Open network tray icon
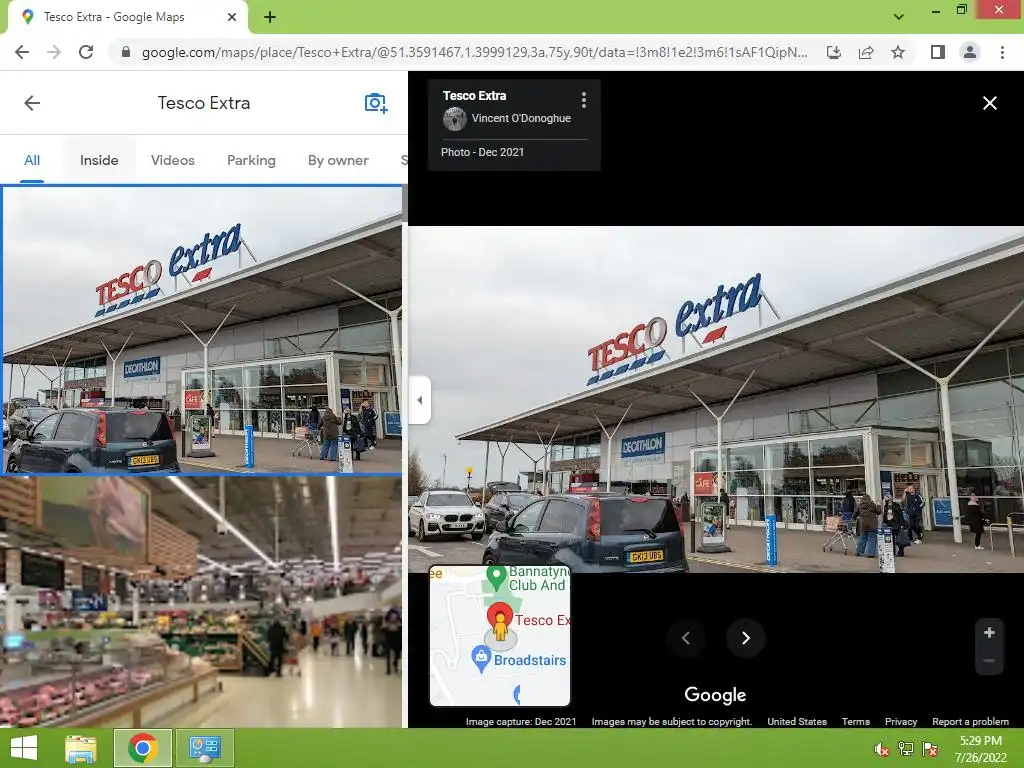Screen dimensions: 1024x768 pos(906,749)
